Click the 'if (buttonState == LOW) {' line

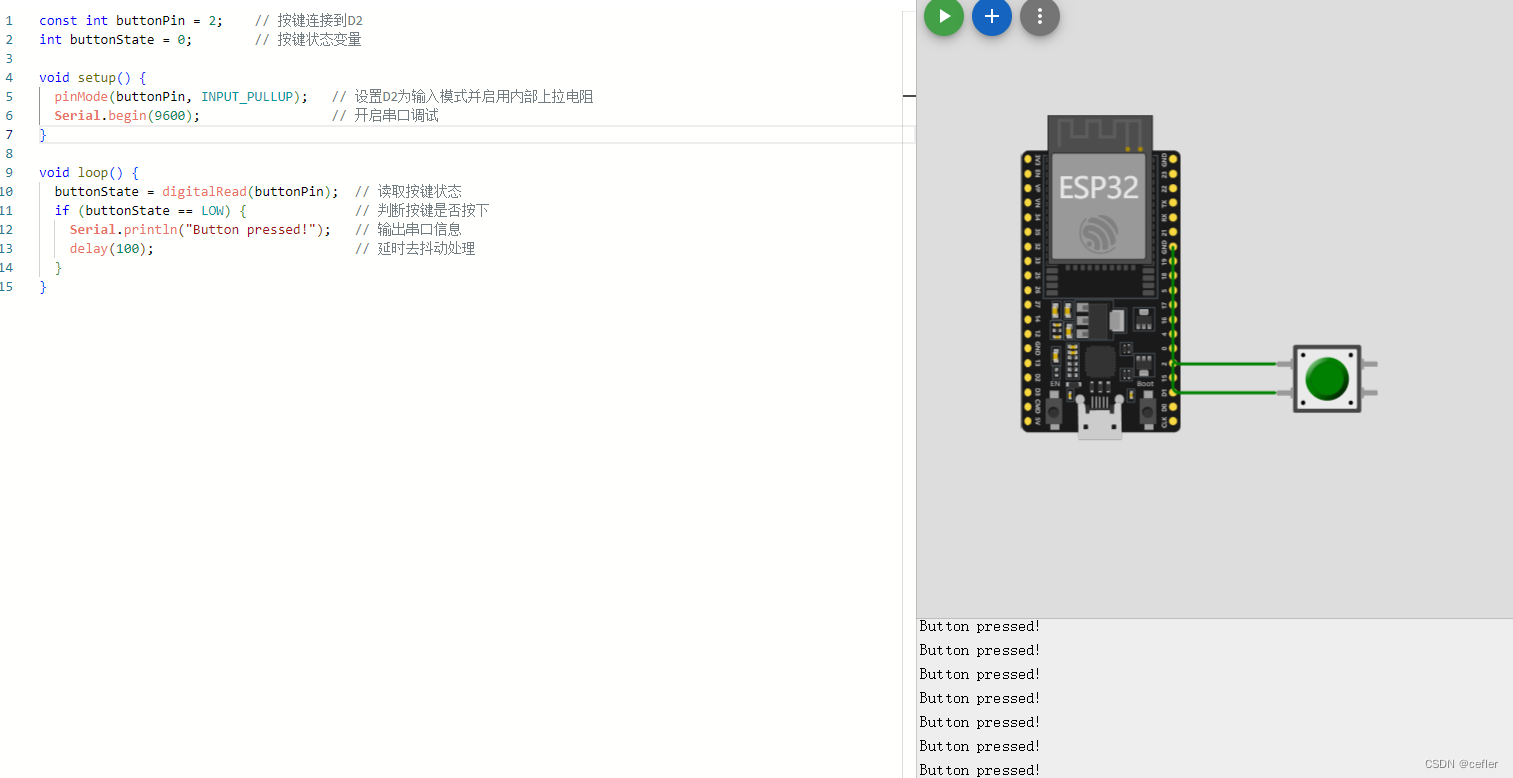pyautogui.click(x=150, y=210)
